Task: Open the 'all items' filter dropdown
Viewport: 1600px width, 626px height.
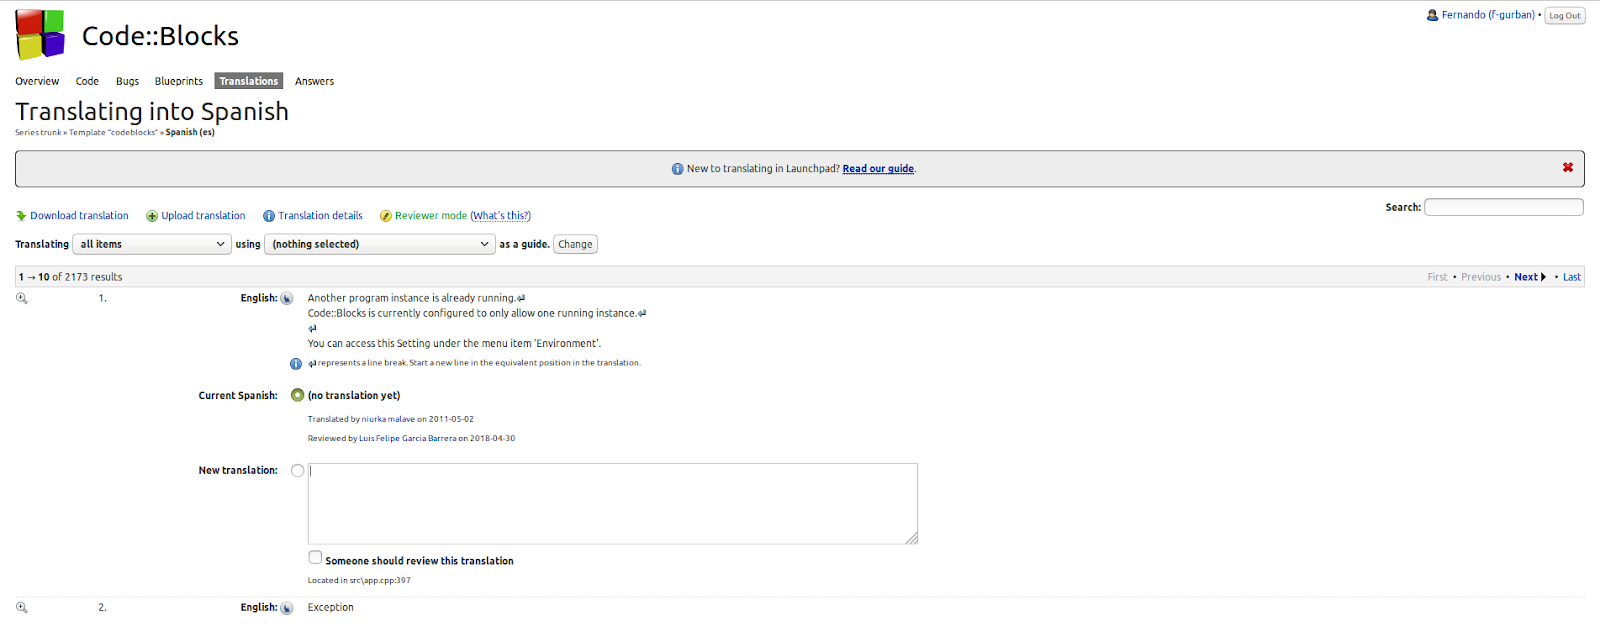Action: [x=152, y=244]
